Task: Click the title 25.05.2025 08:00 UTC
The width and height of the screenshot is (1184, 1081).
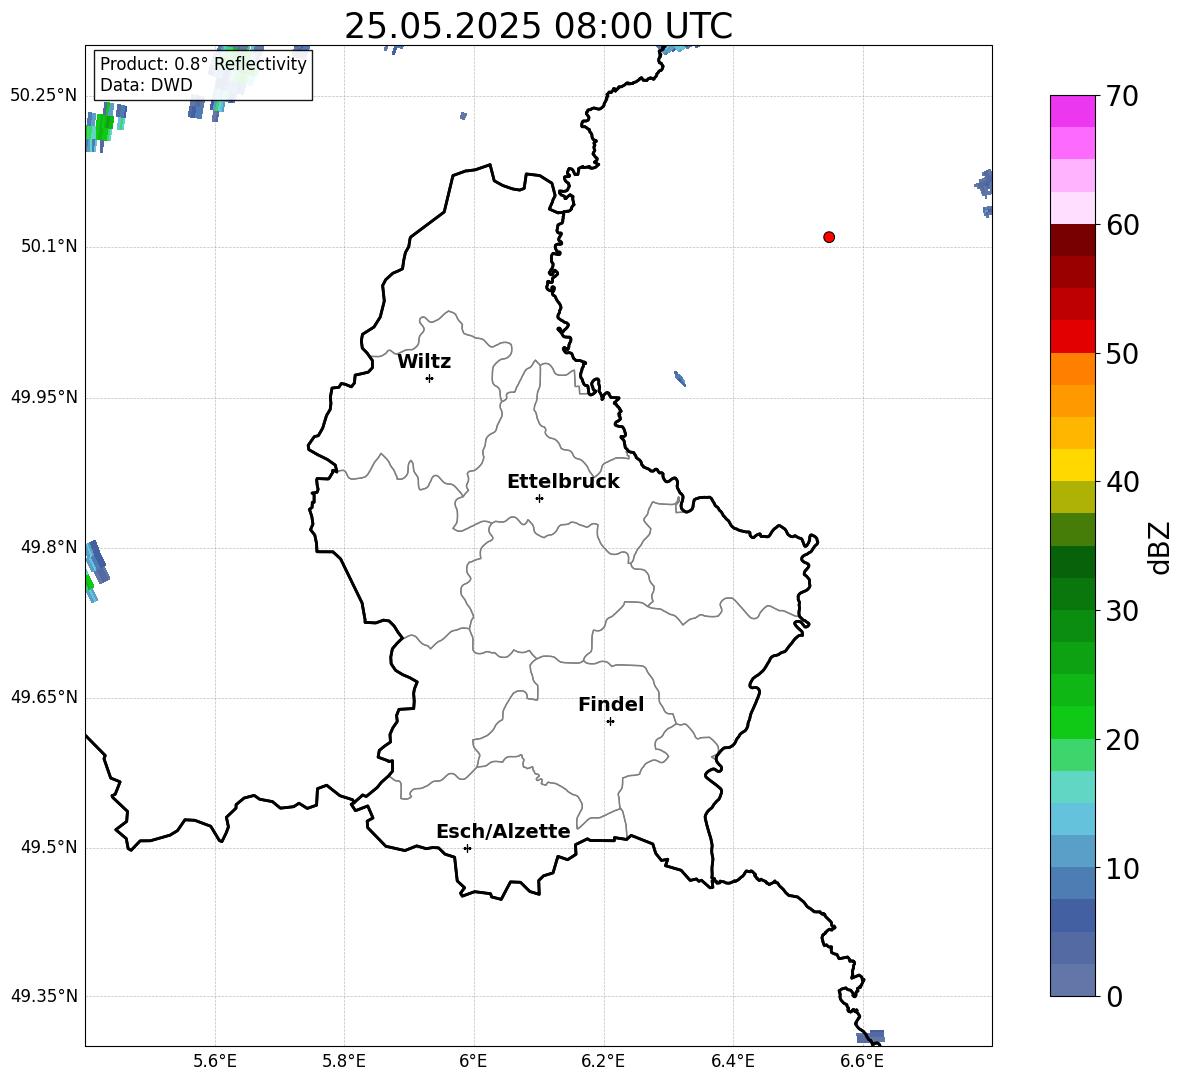Action: tap(538, 26)
